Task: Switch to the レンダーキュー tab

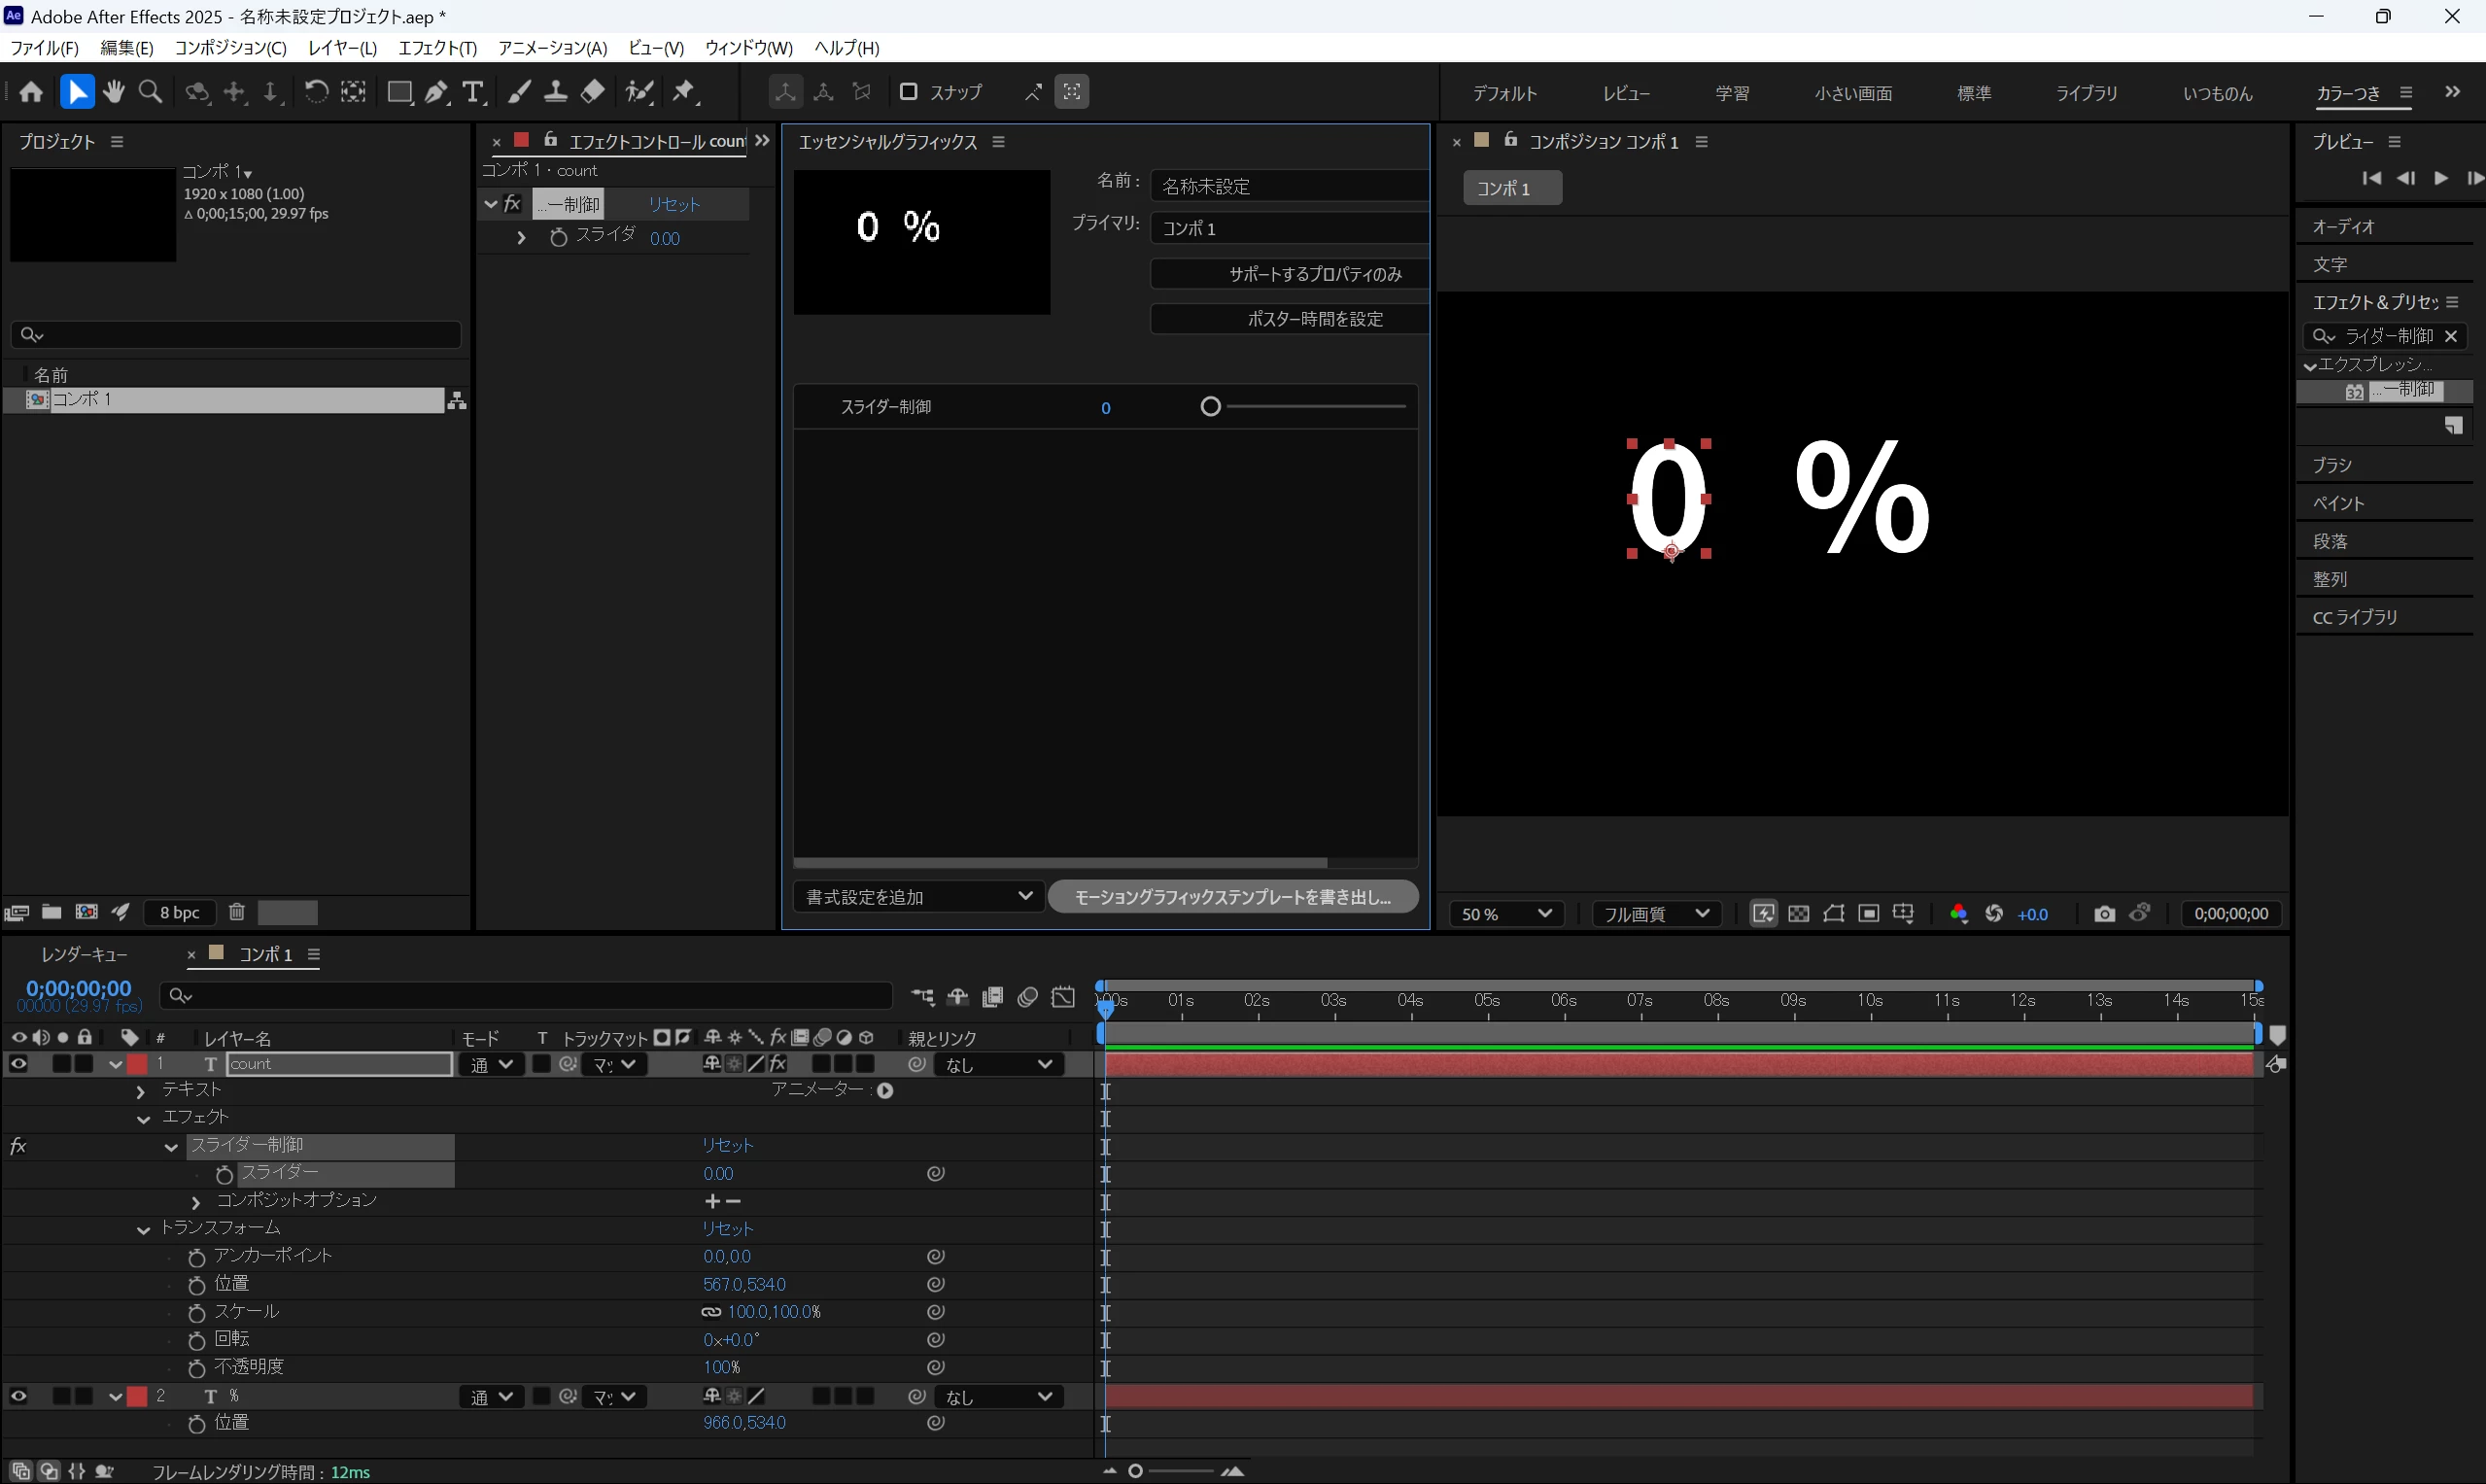Action: coord(84,954)
